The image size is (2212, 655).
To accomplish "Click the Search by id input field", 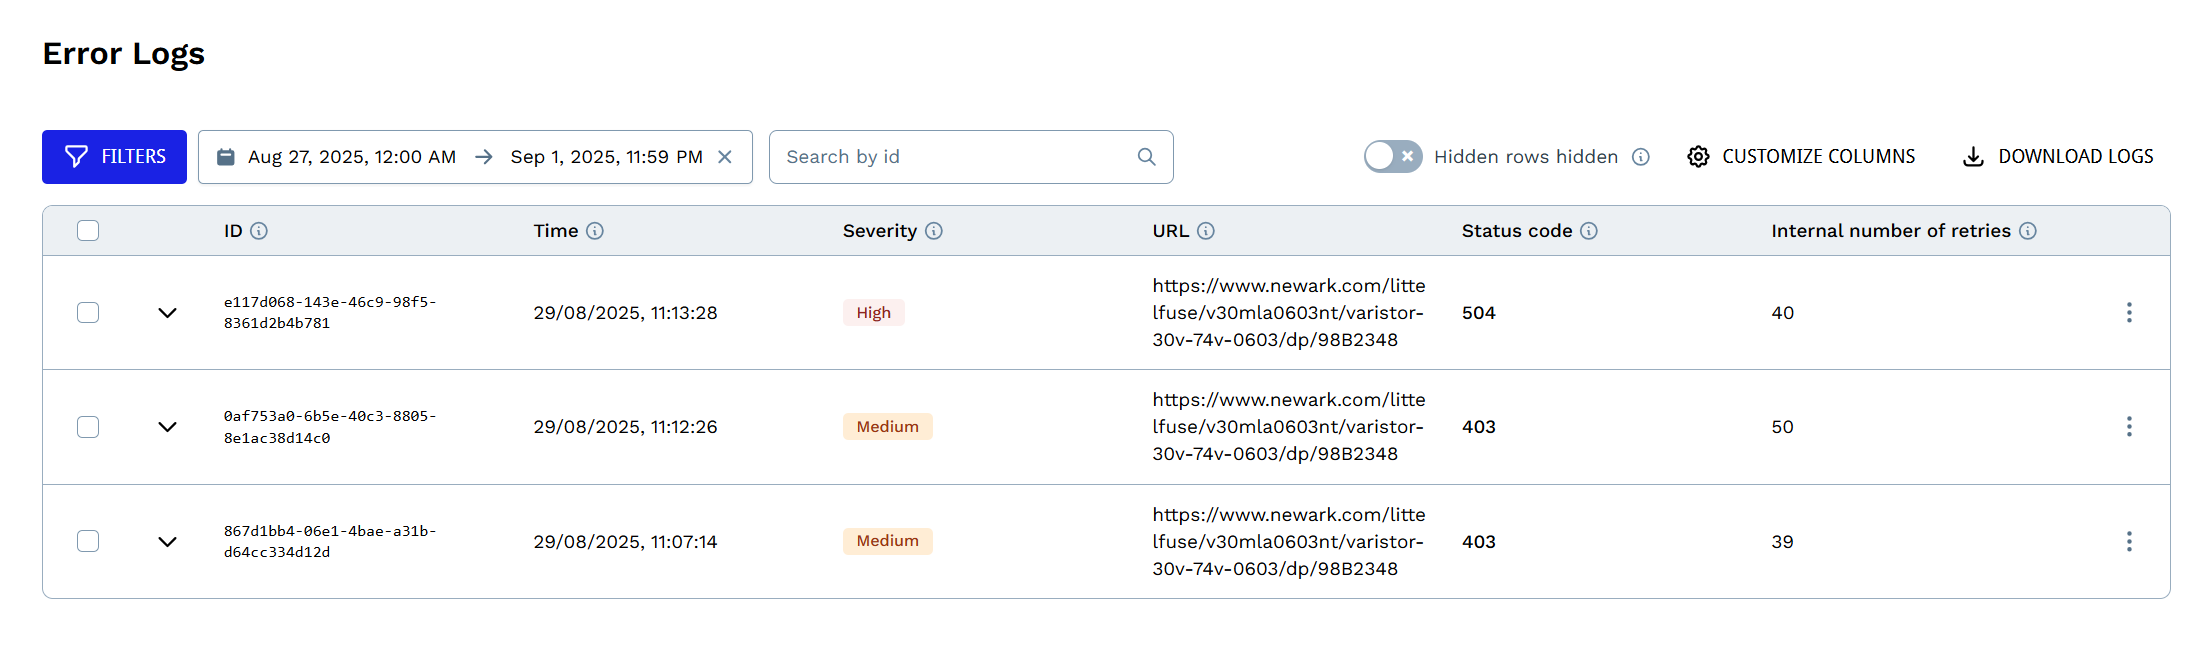I will point(955,157).
